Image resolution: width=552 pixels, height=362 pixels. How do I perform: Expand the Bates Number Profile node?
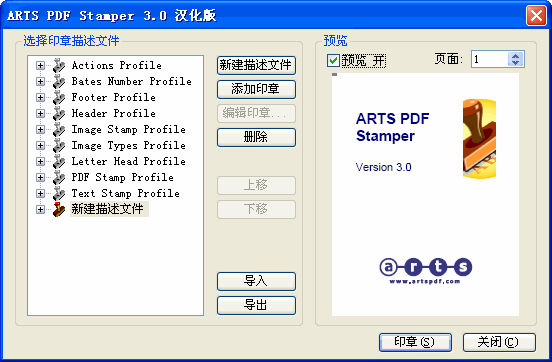pos(40,81)
